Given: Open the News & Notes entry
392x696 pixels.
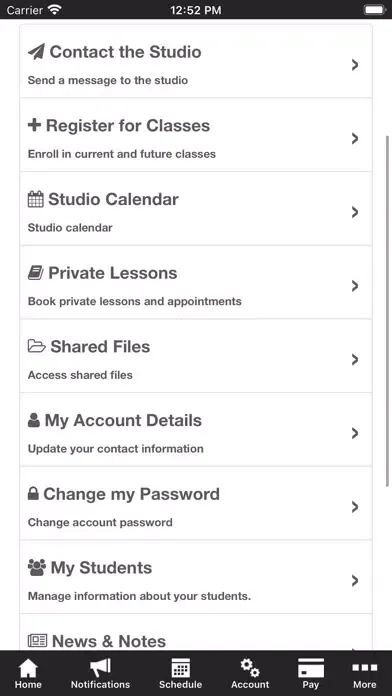Looking at the screenshot, I should [x=196, y=633].
